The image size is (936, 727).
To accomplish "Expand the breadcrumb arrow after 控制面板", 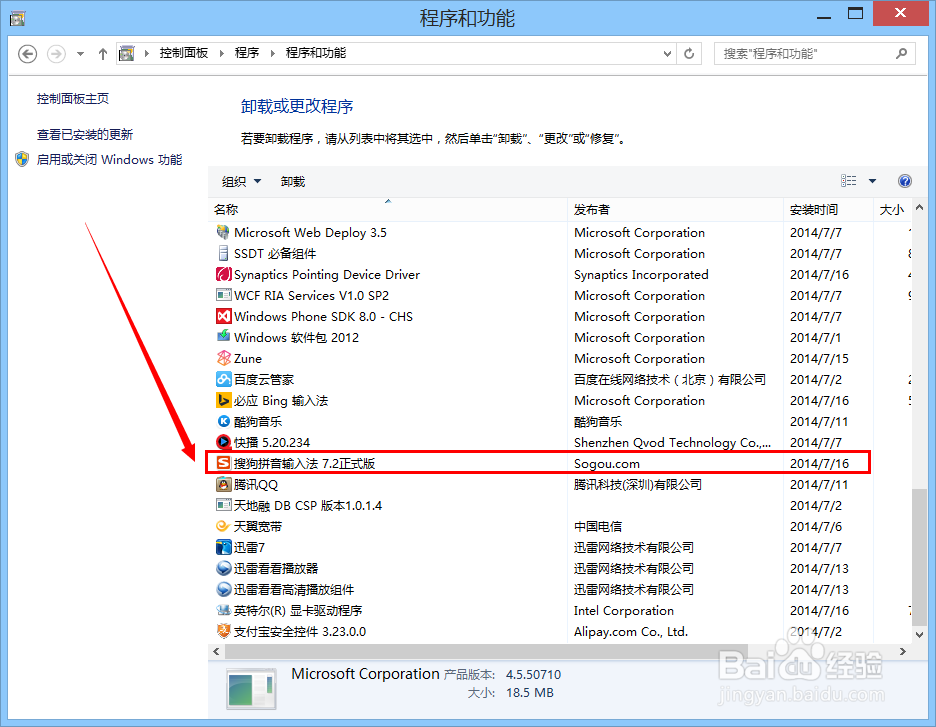I will pos(221,53).
